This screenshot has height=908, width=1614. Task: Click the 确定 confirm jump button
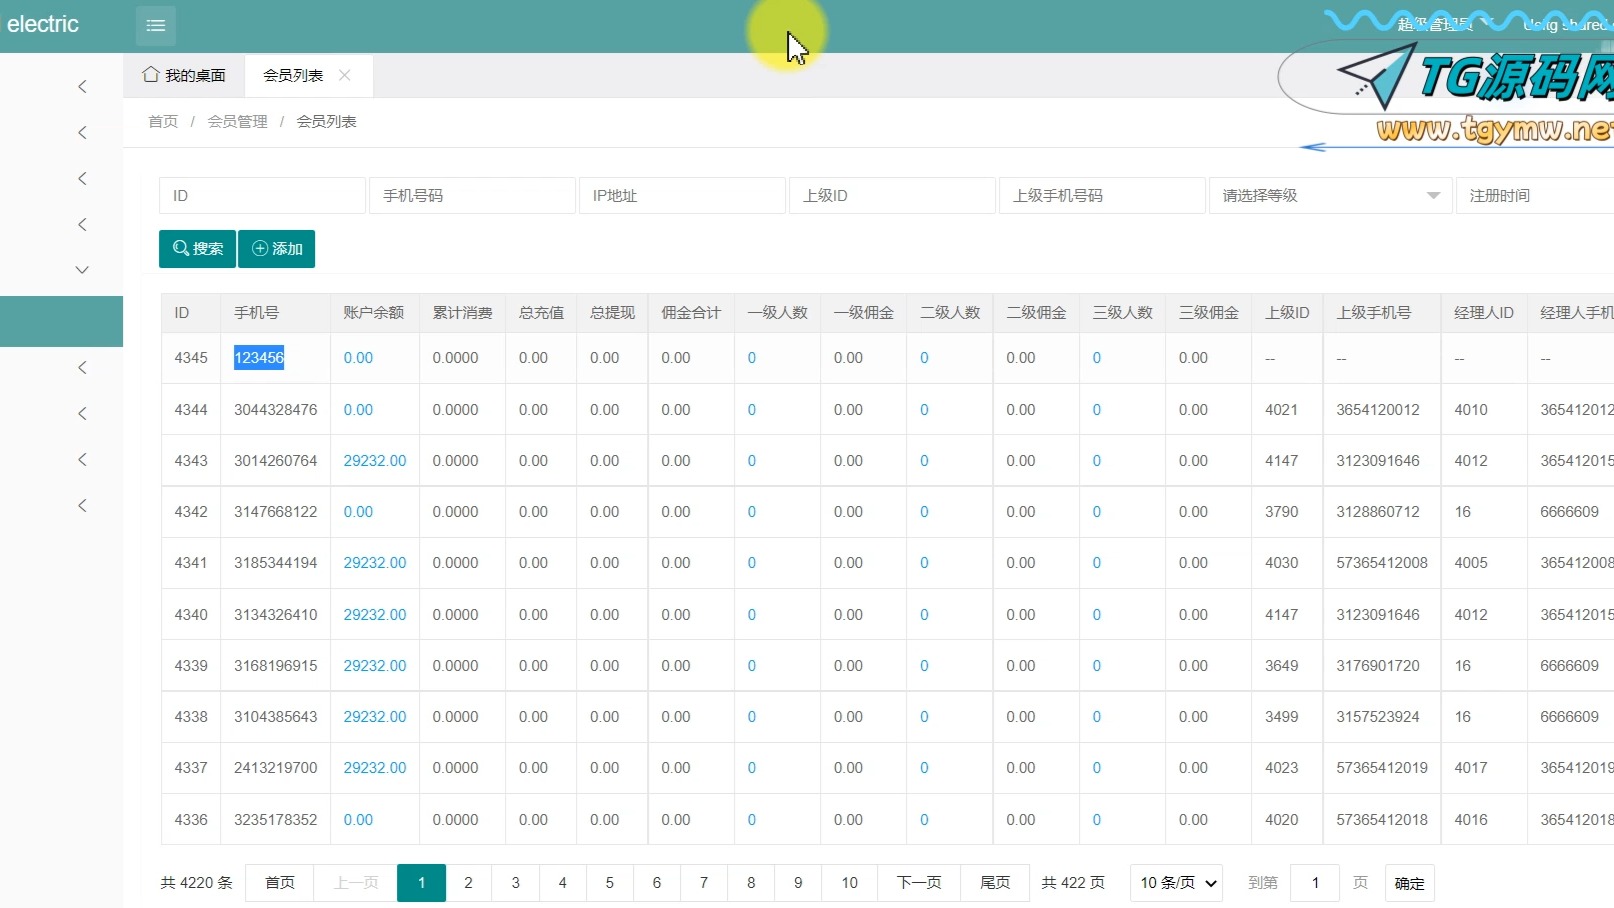coord(1410,883)
